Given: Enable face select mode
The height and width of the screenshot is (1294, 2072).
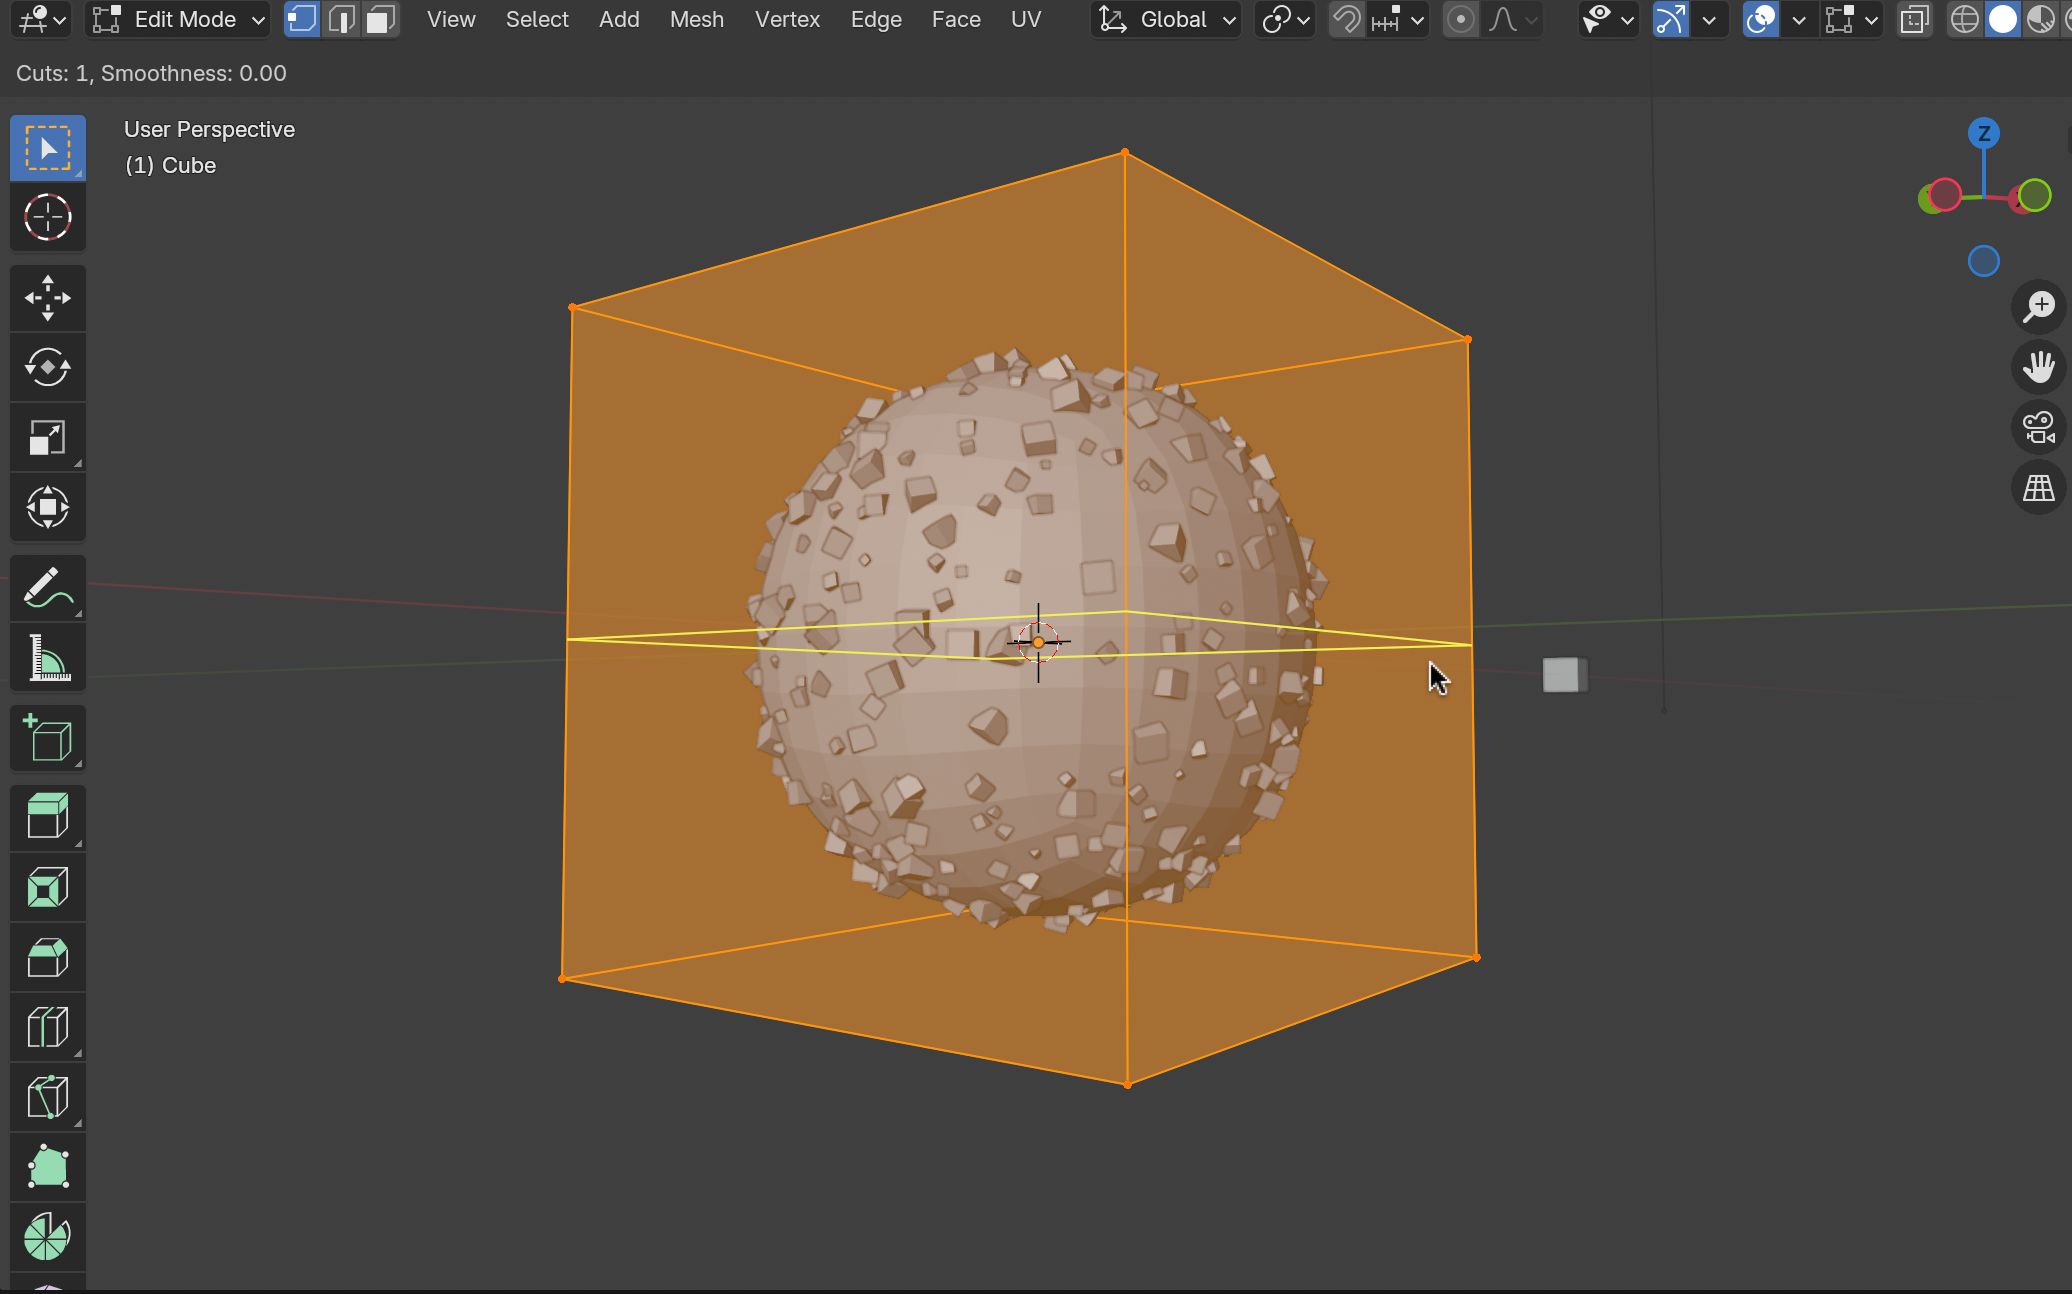Looking at the screenshot, I should [380, 19].
